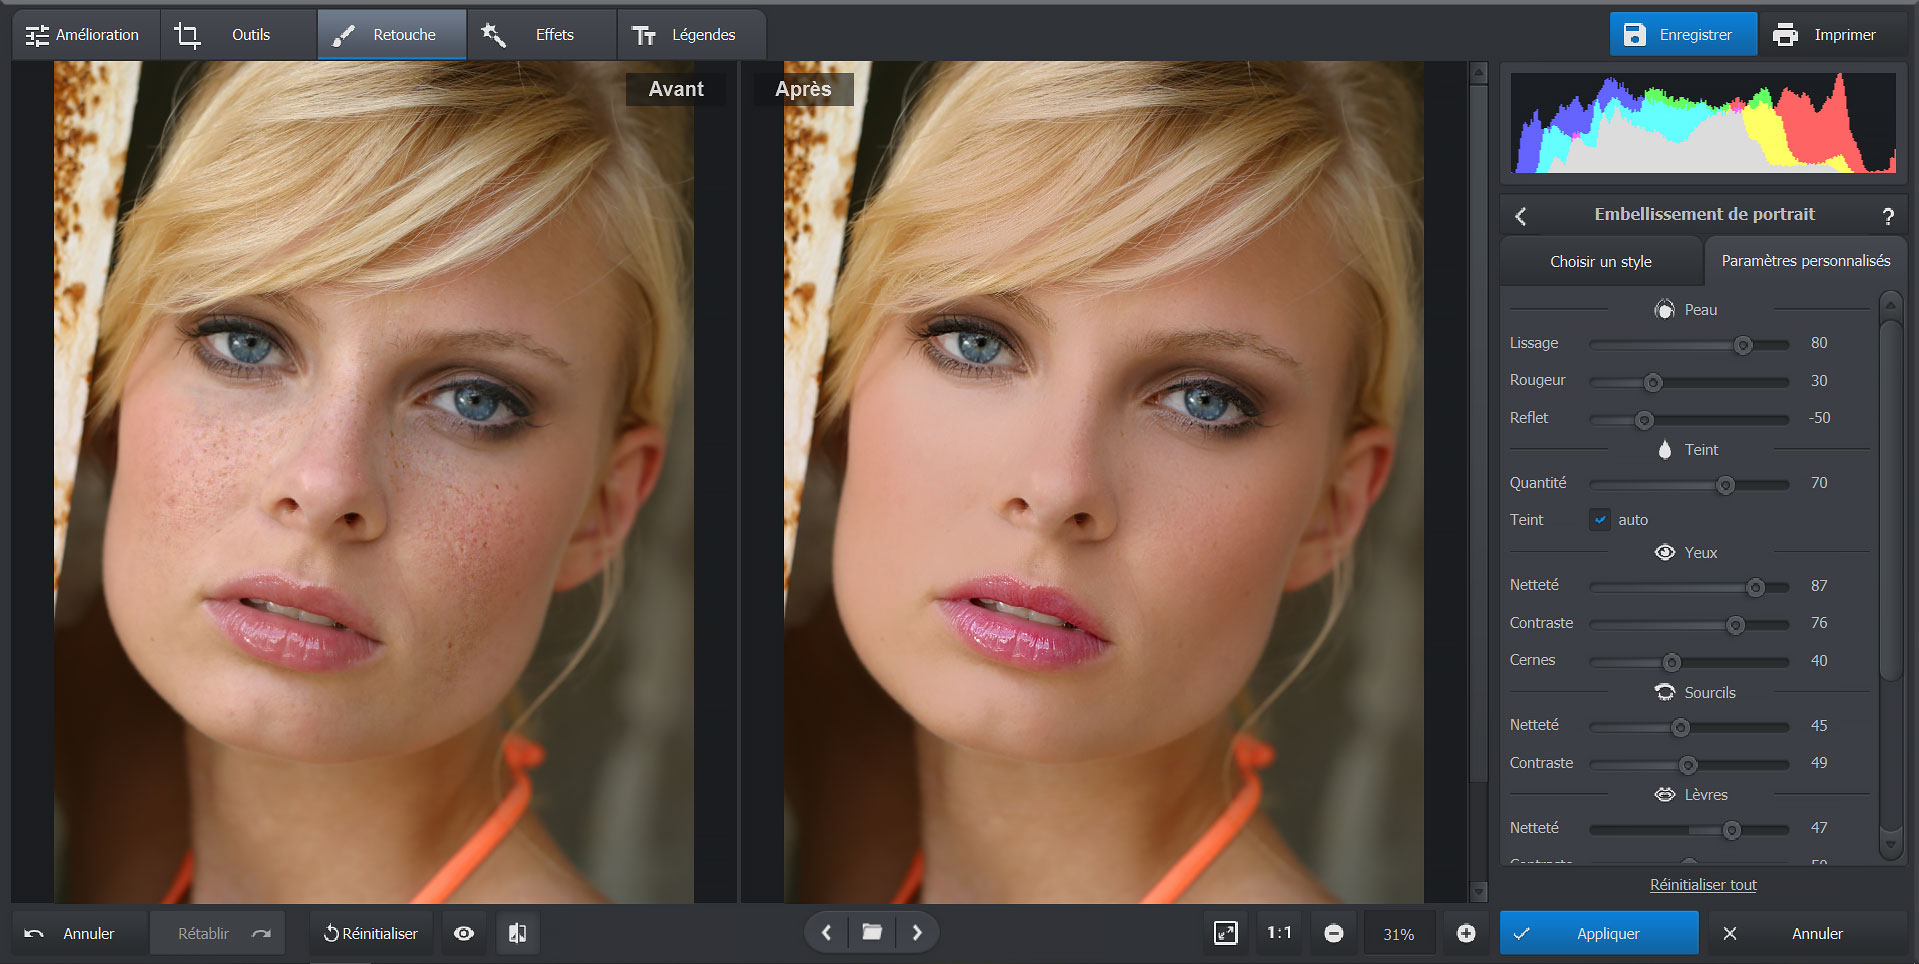Uncheck the Teint auto checkbox
Screen dimensions: 1919x964
click(x=1600, y=520)
